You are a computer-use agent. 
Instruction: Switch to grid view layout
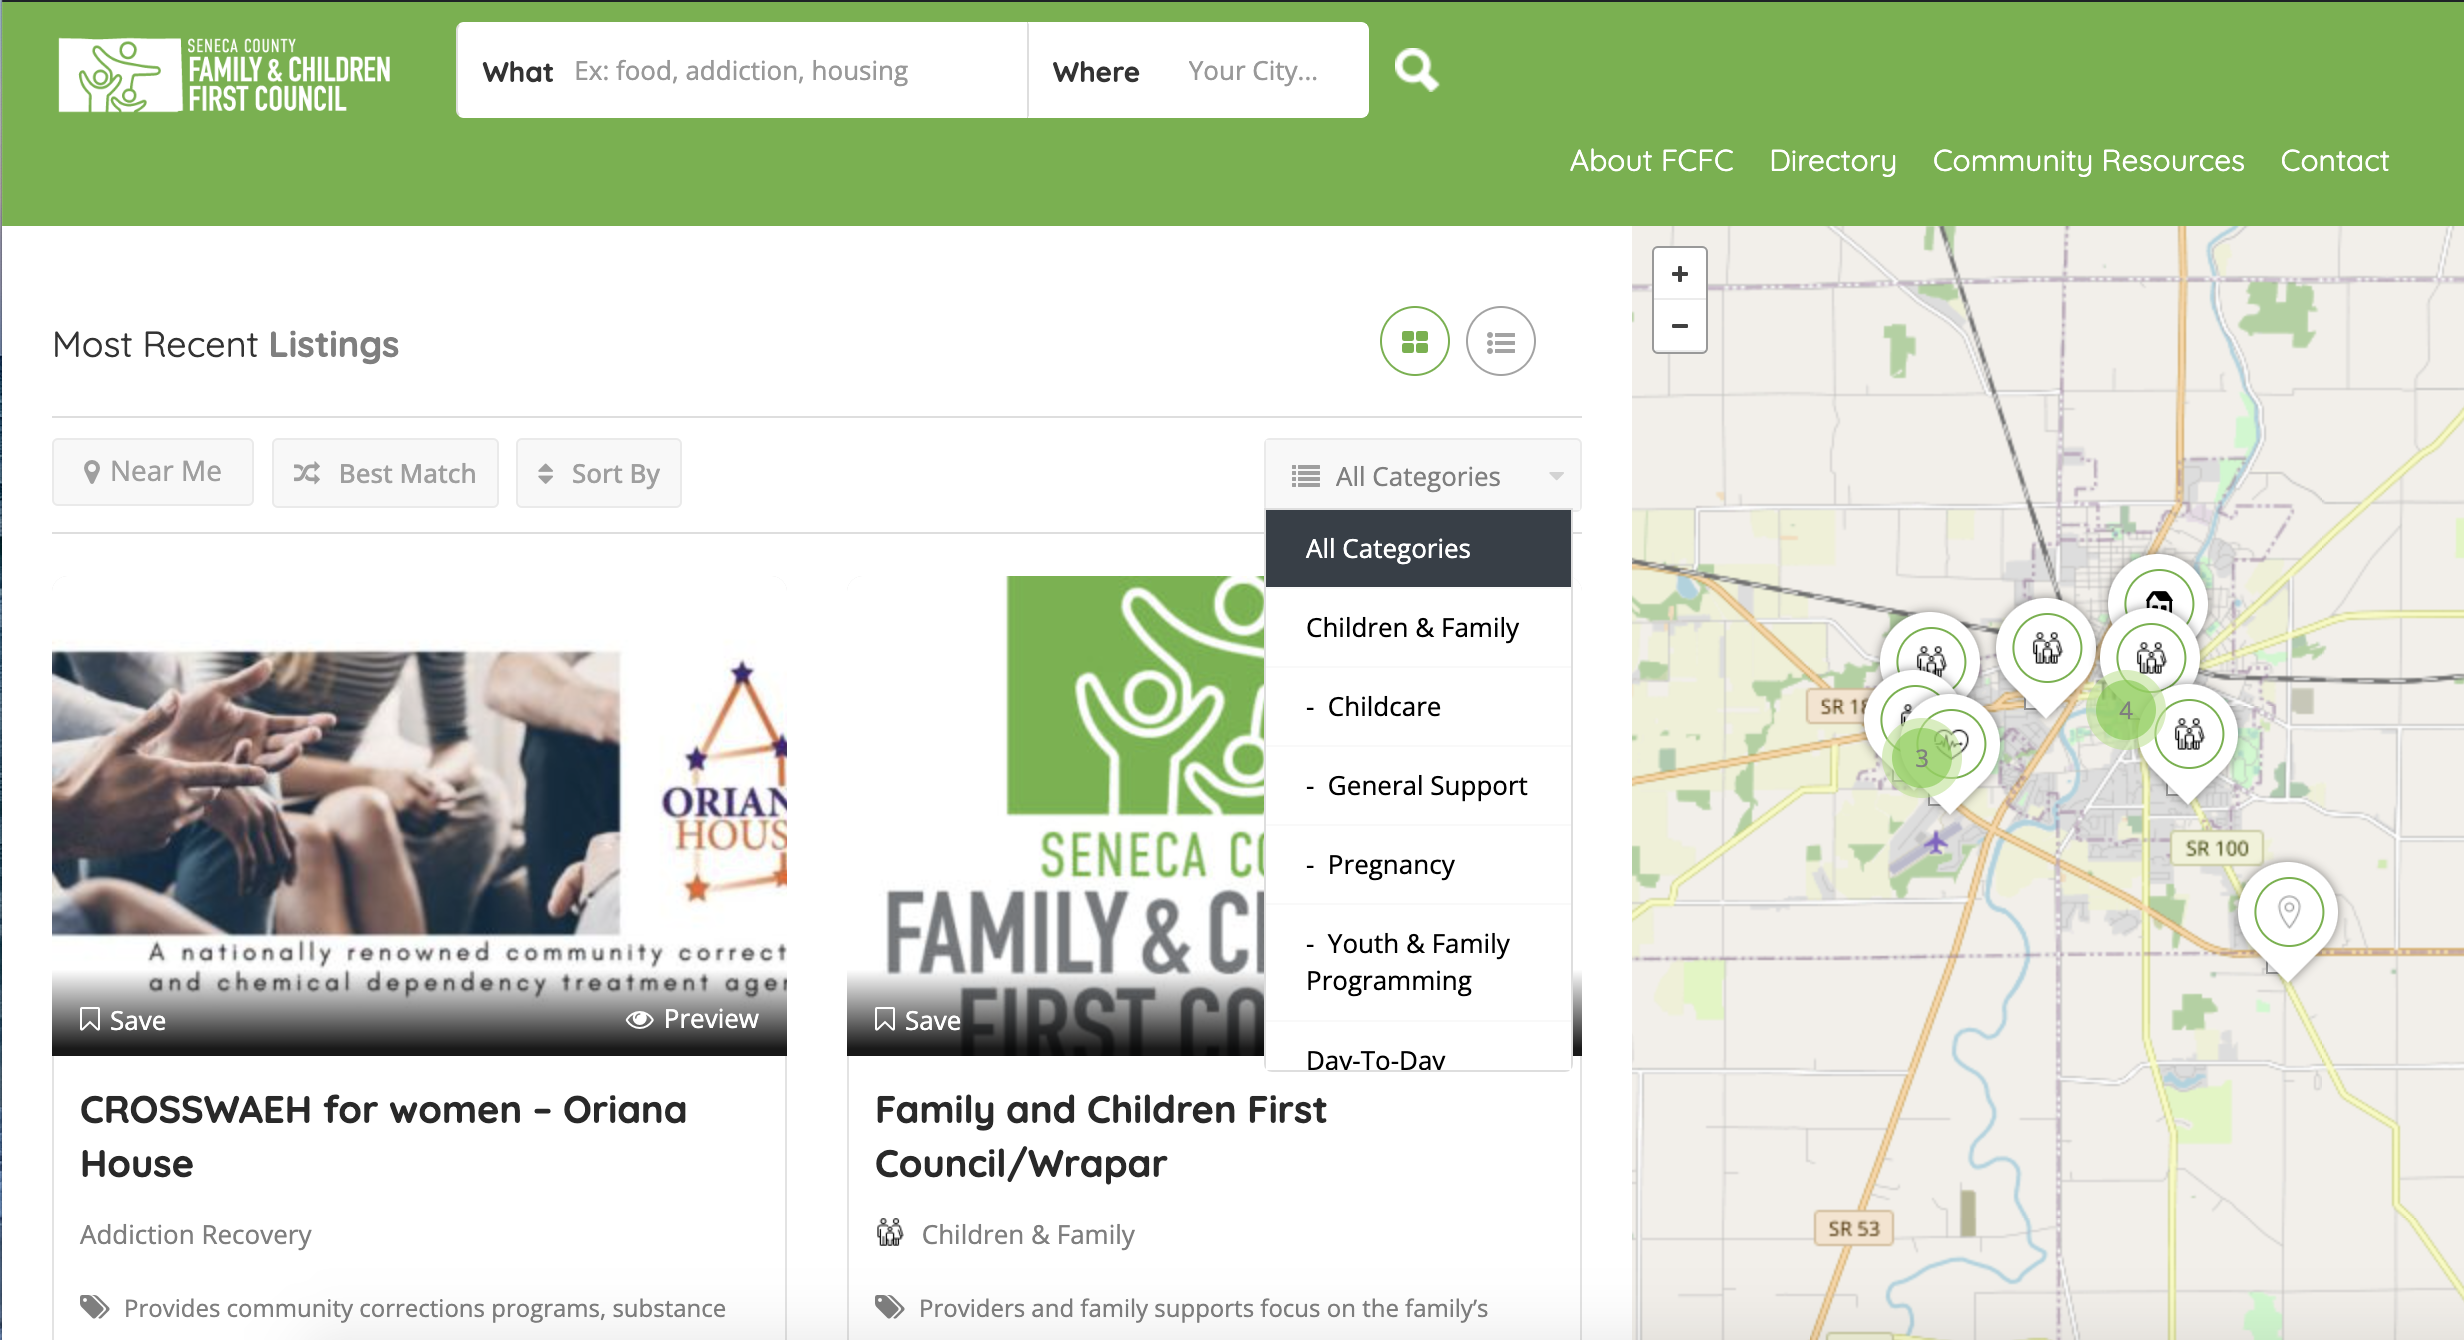[1414, 342]
